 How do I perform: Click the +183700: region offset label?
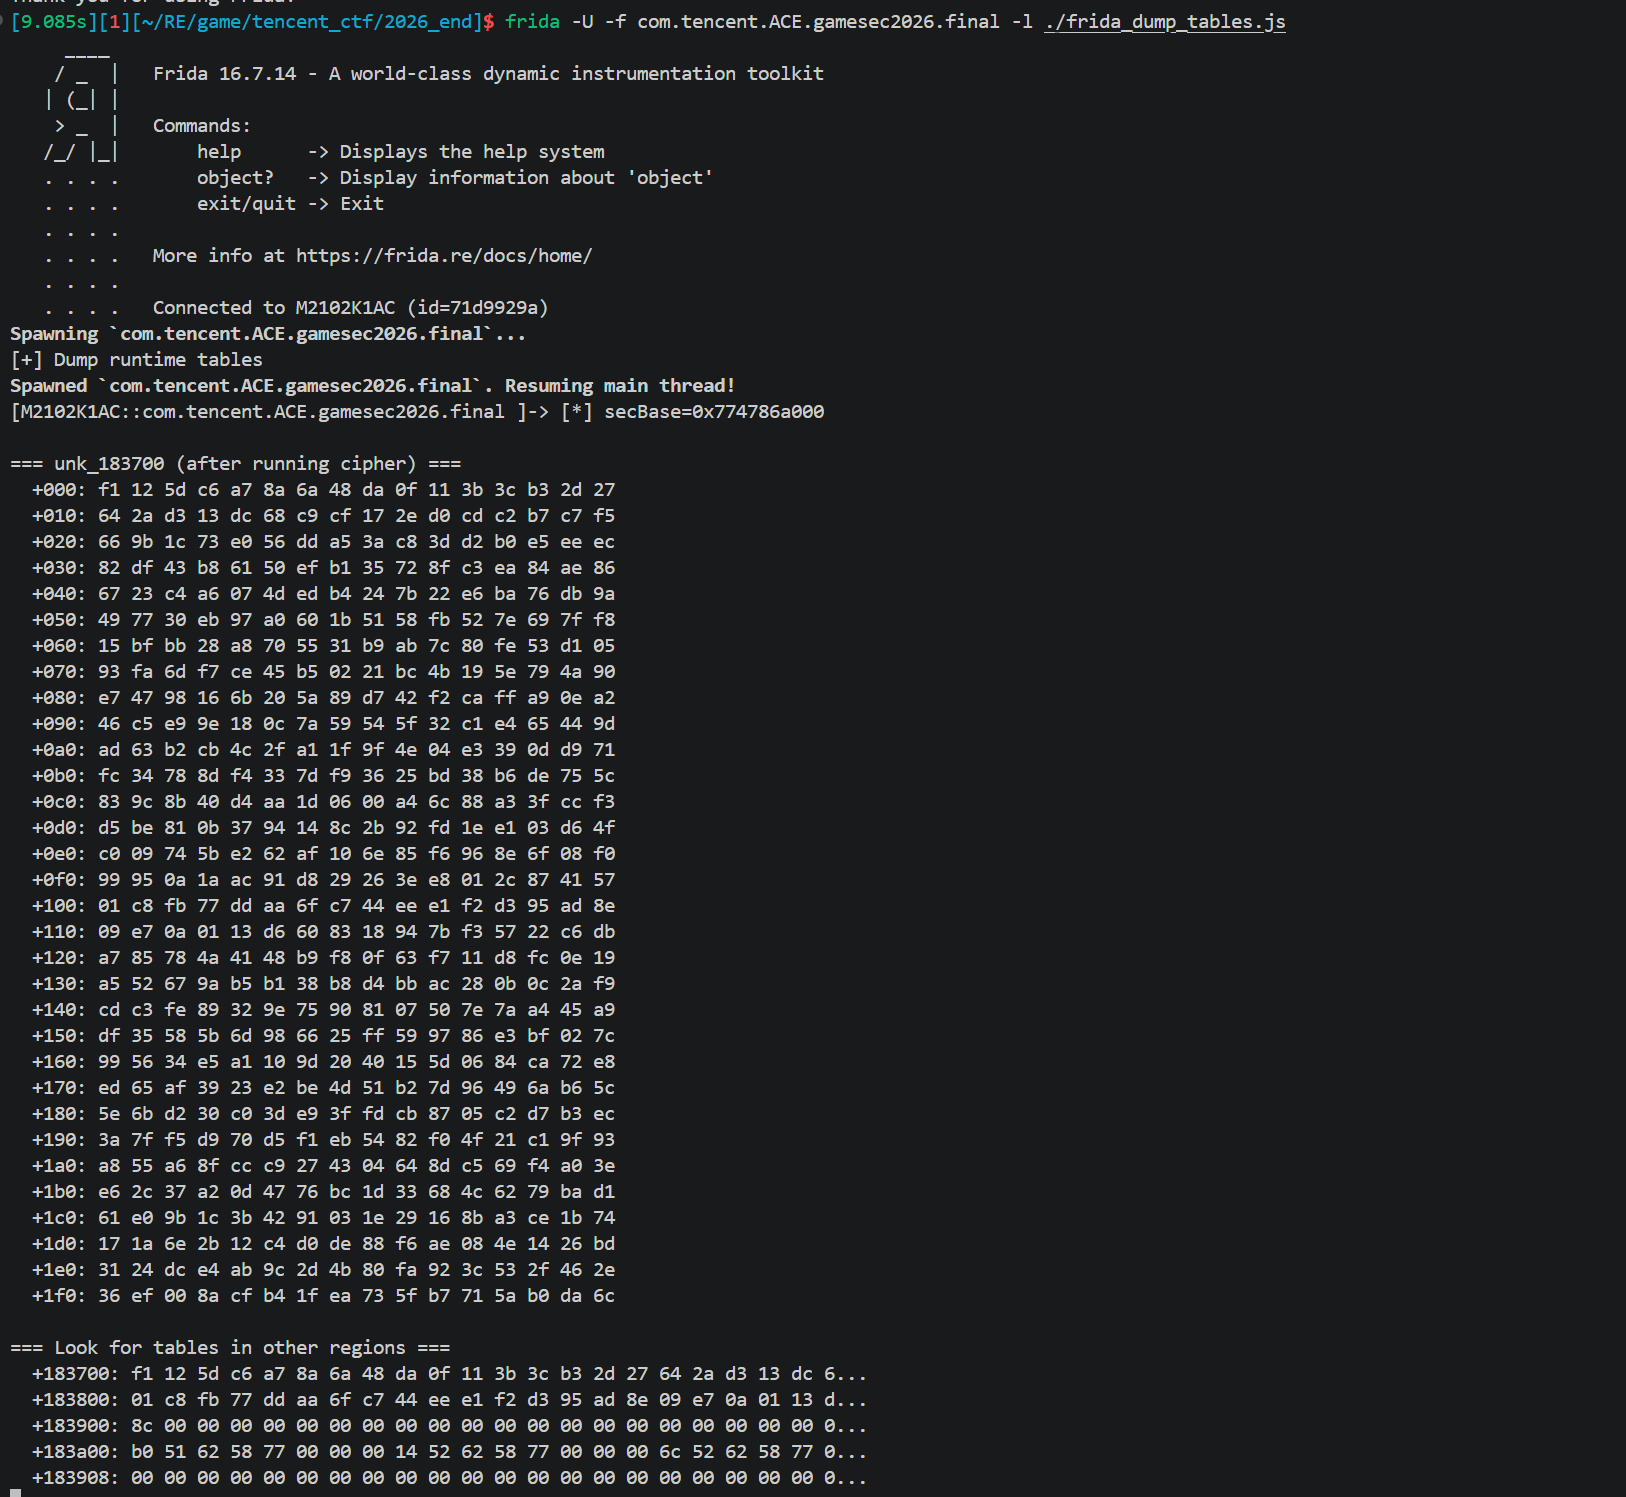[x=76, y=1374]
